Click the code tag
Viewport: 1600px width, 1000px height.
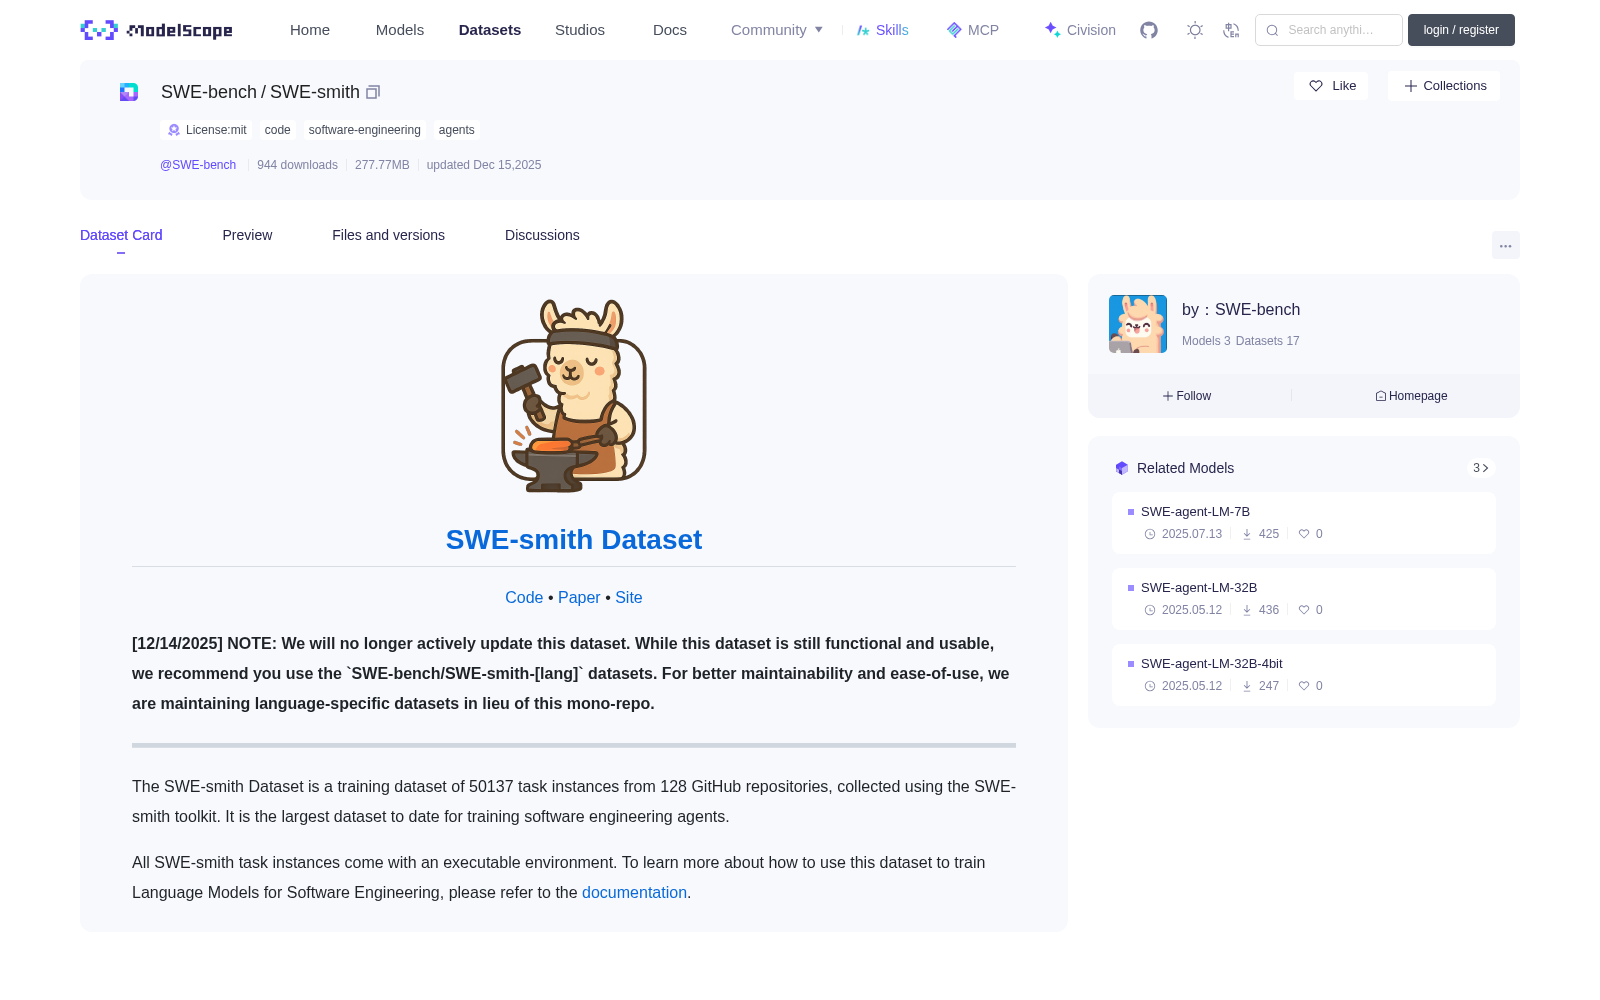(x=277, y=130)
